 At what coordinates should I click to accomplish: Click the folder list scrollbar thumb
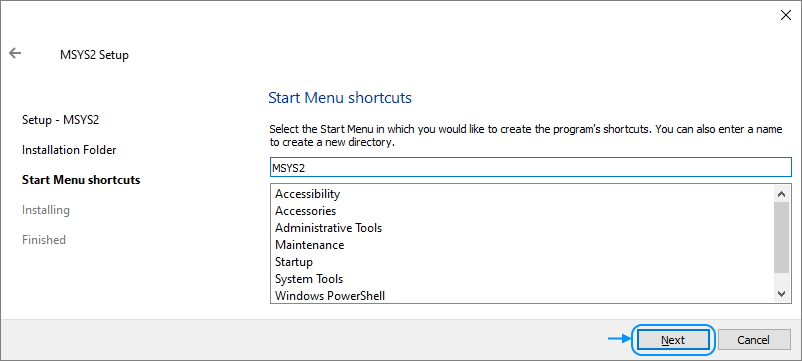[x=781, y=238]
